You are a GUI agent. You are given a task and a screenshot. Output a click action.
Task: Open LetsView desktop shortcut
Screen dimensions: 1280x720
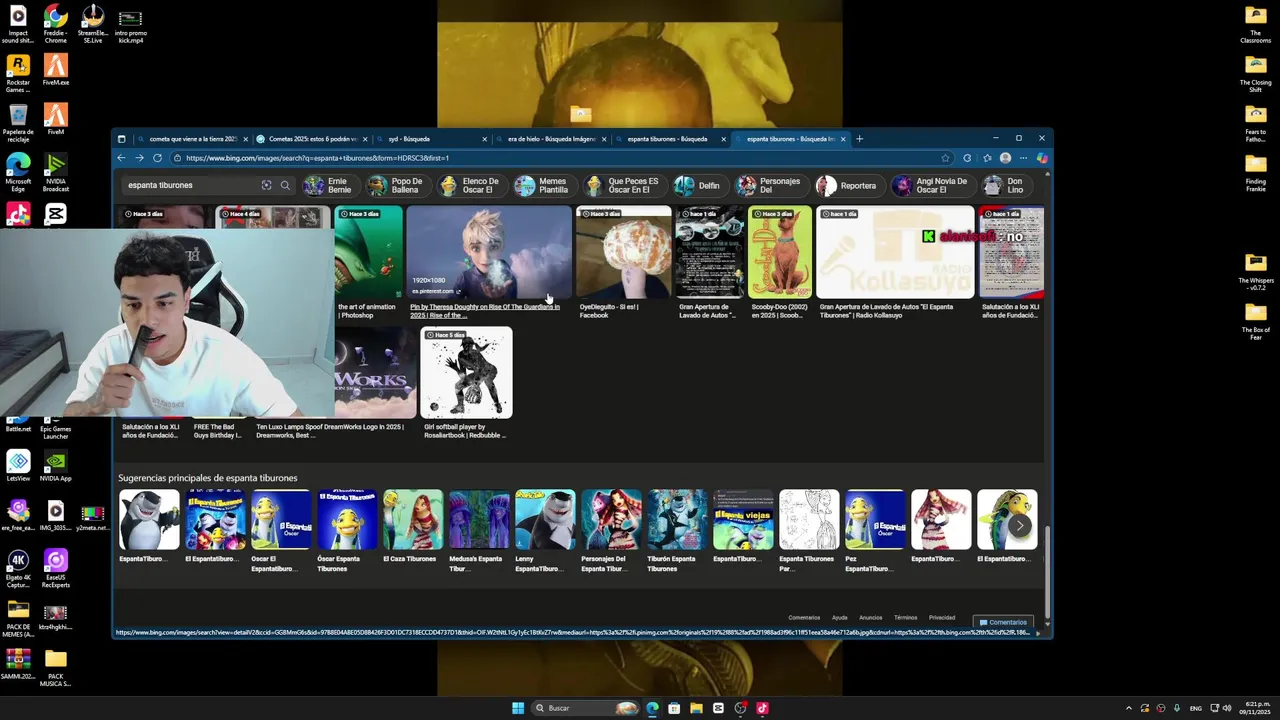[18, 466]
